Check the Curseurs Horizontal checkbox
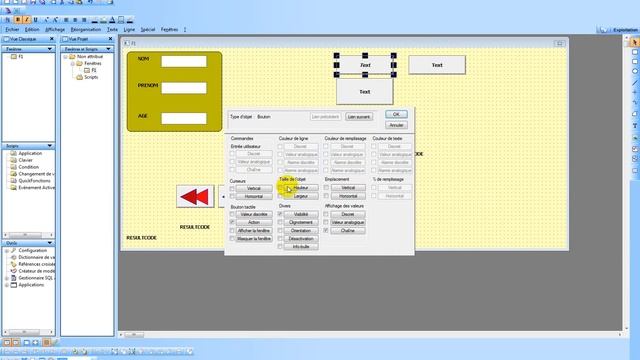This screenshot has height=360, width=640. [x=232, y=196]
